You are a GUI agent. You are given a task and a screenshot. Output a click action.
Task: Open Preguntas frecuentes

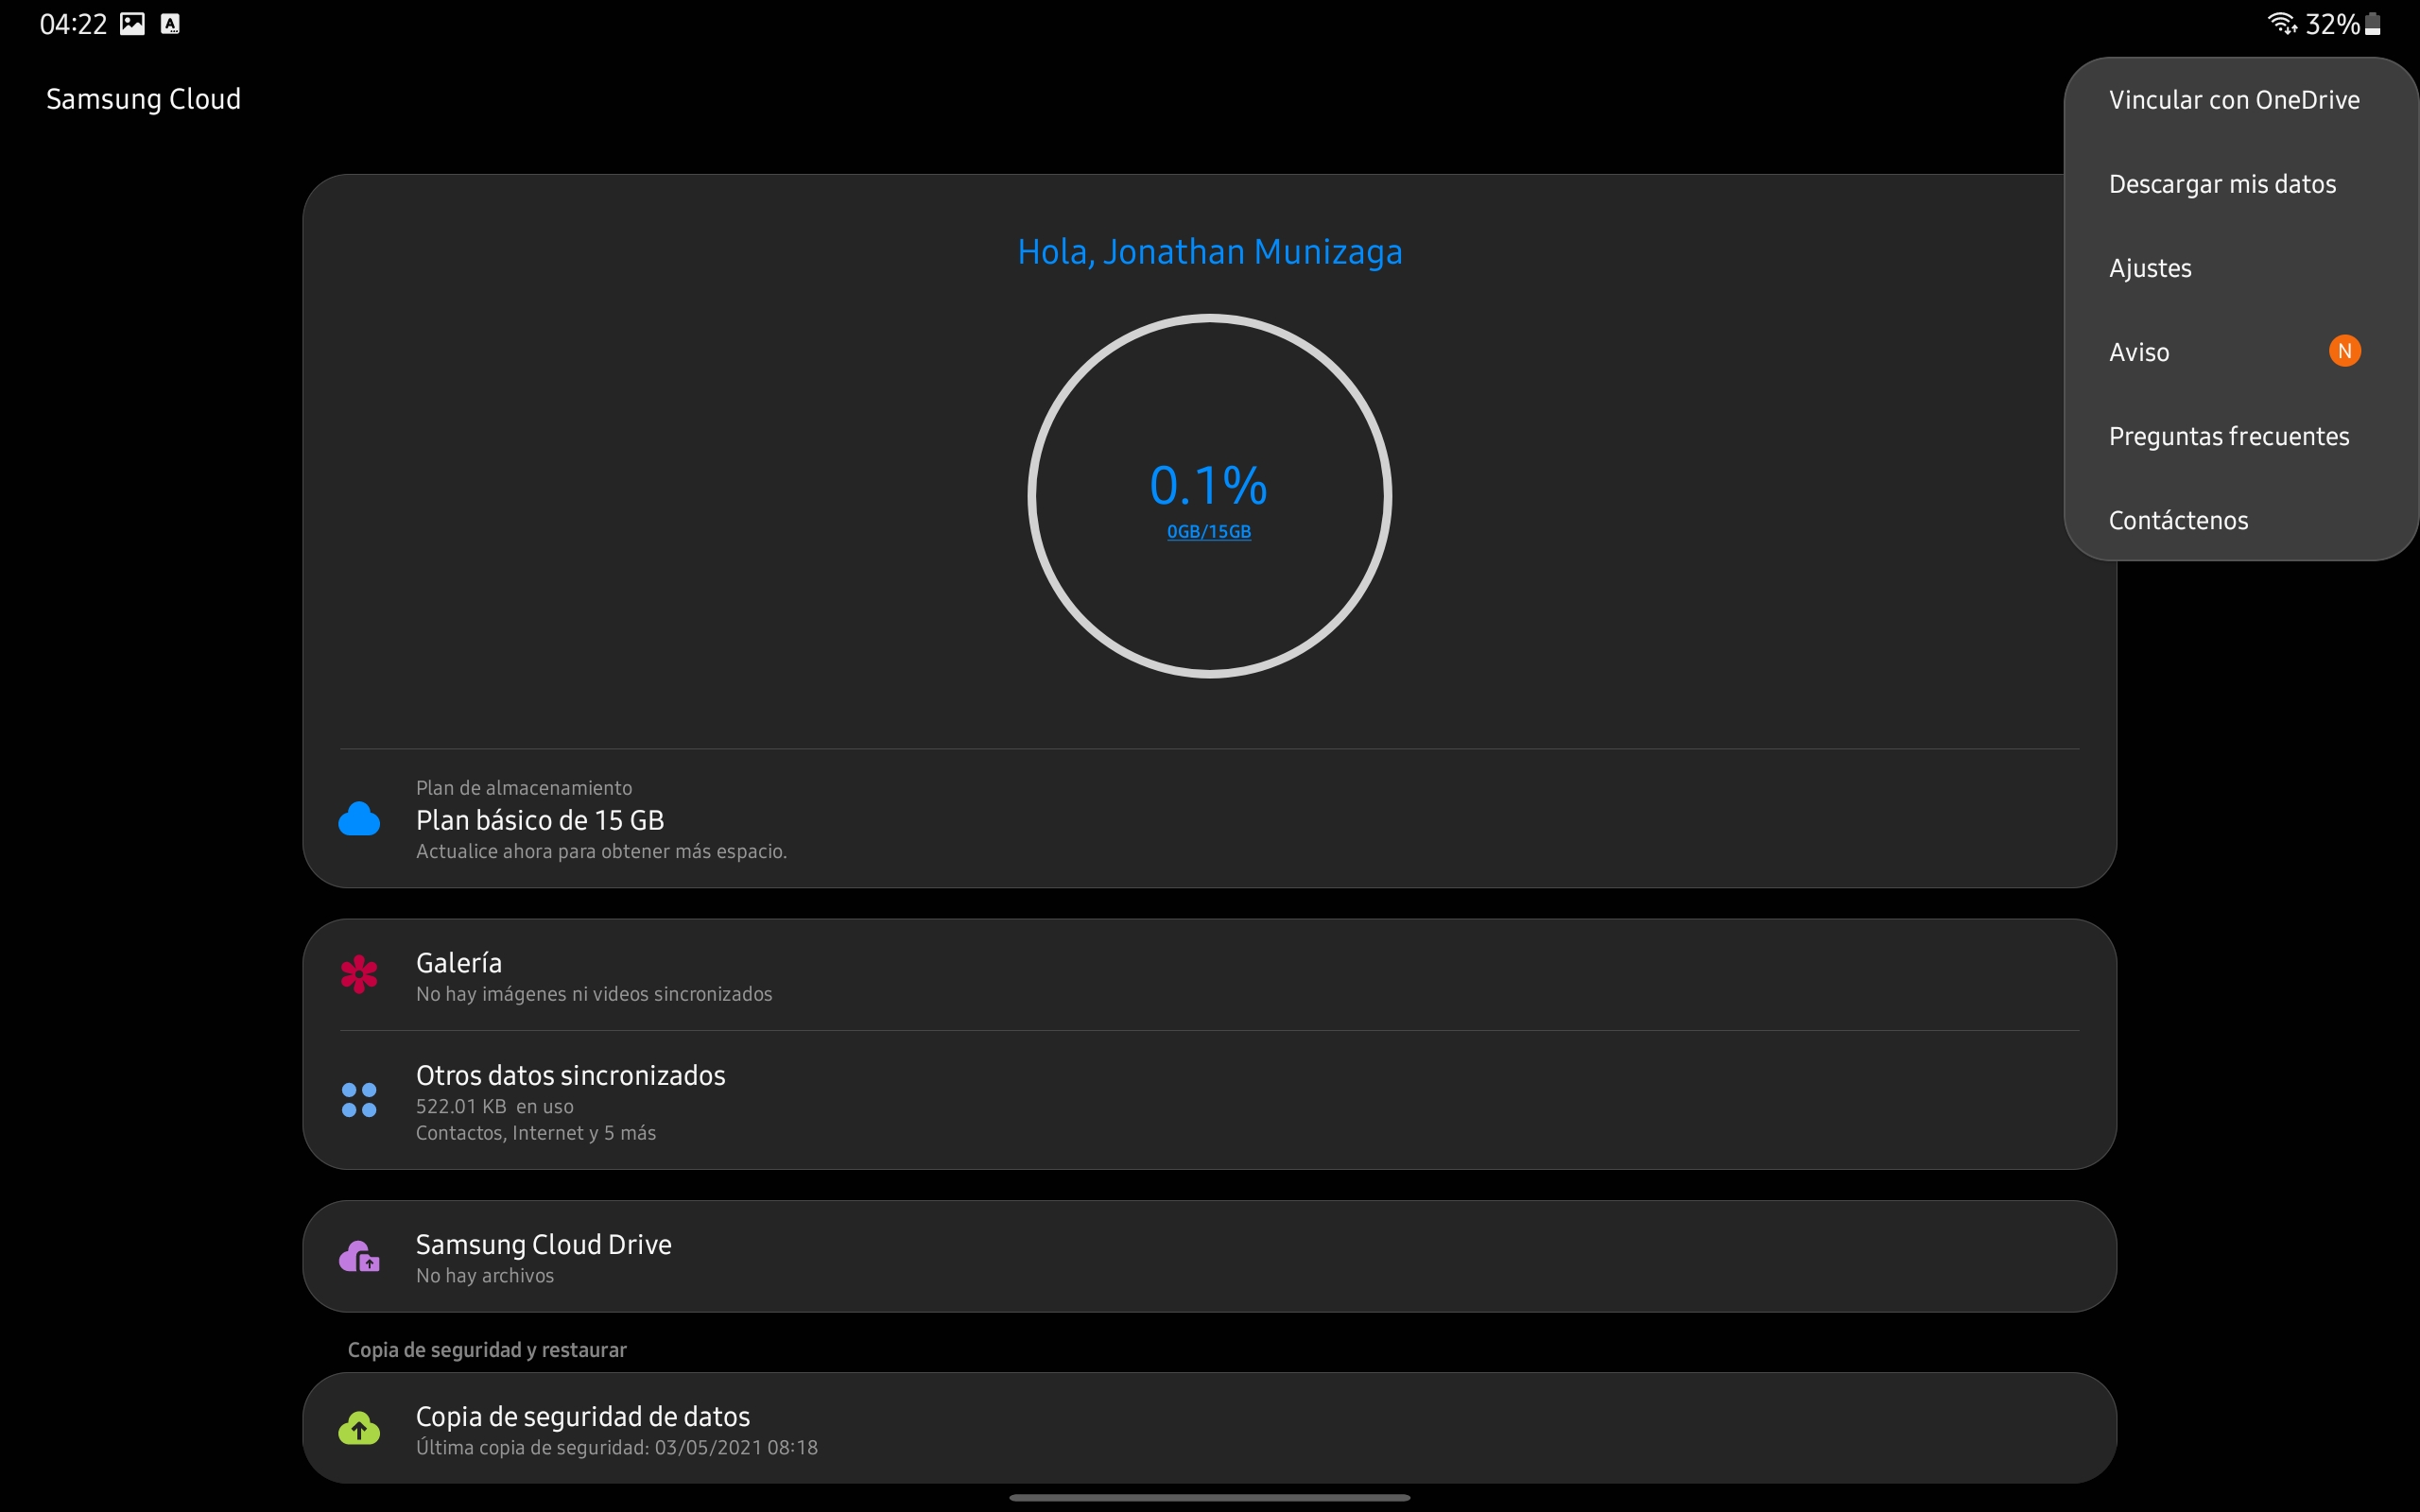click(2240, 436)
